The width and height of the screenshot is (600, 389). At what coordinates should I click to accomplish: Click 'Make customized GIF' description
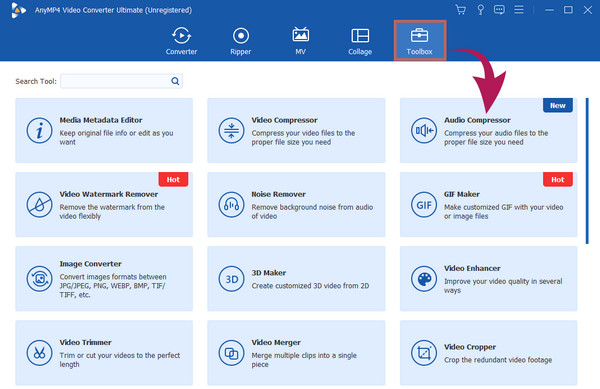(x=504, y=212)
